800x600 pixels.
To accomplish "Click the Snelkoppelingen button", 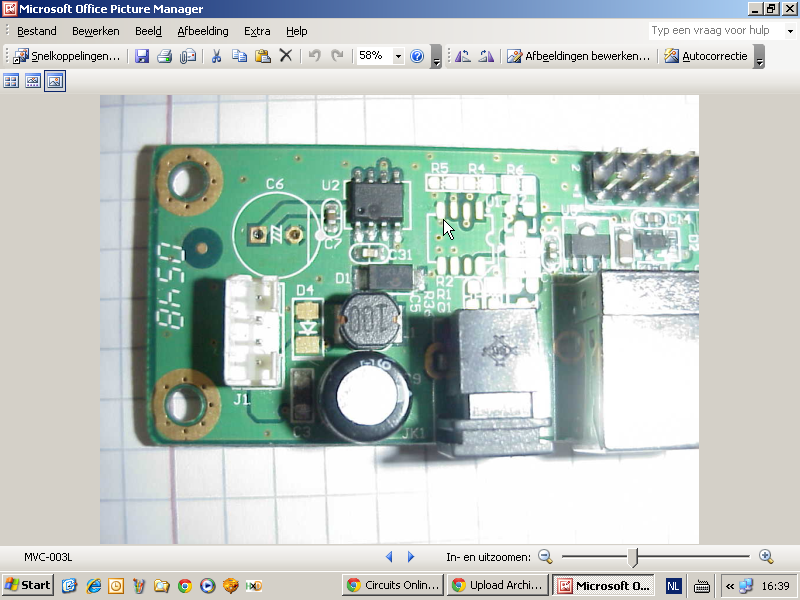I will point(67,56).
